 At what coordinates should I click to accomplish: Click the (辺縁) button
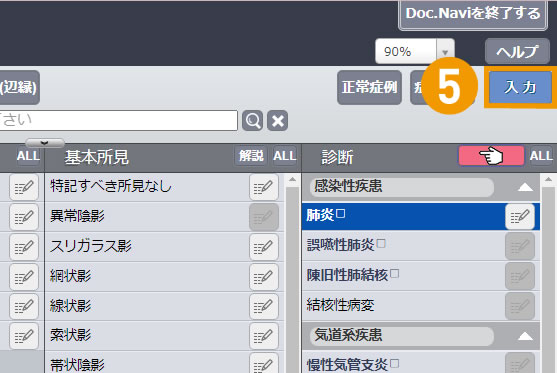19,87
